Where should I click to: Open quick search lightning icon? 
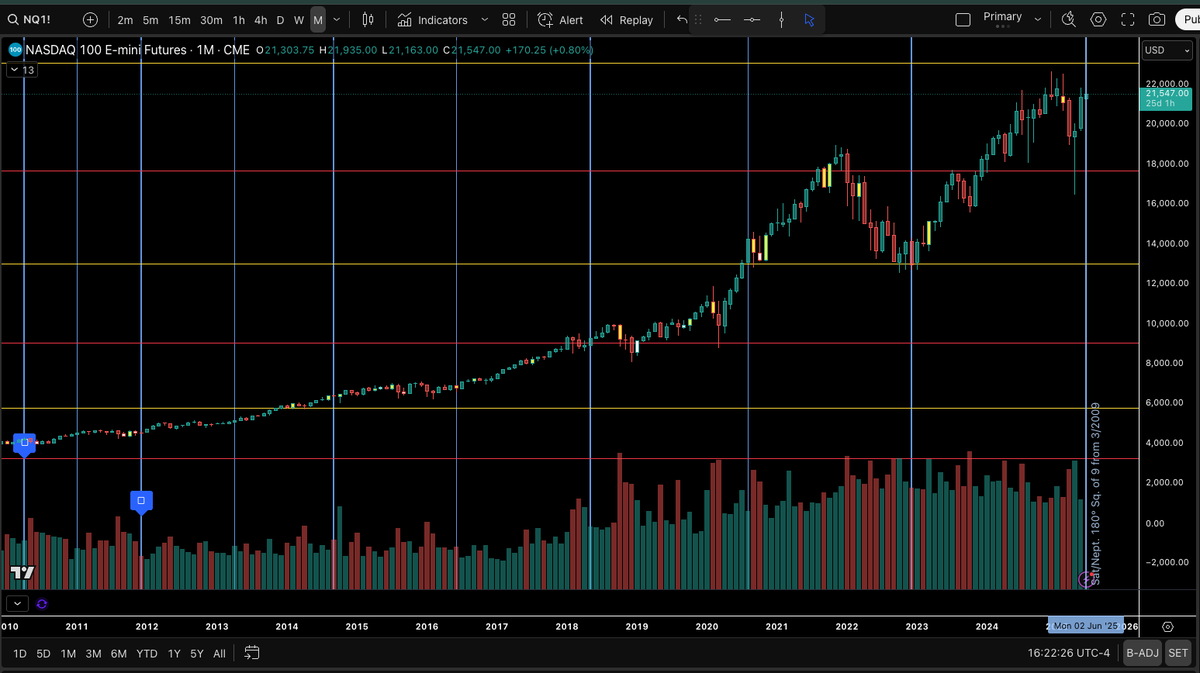[1069, 20]
